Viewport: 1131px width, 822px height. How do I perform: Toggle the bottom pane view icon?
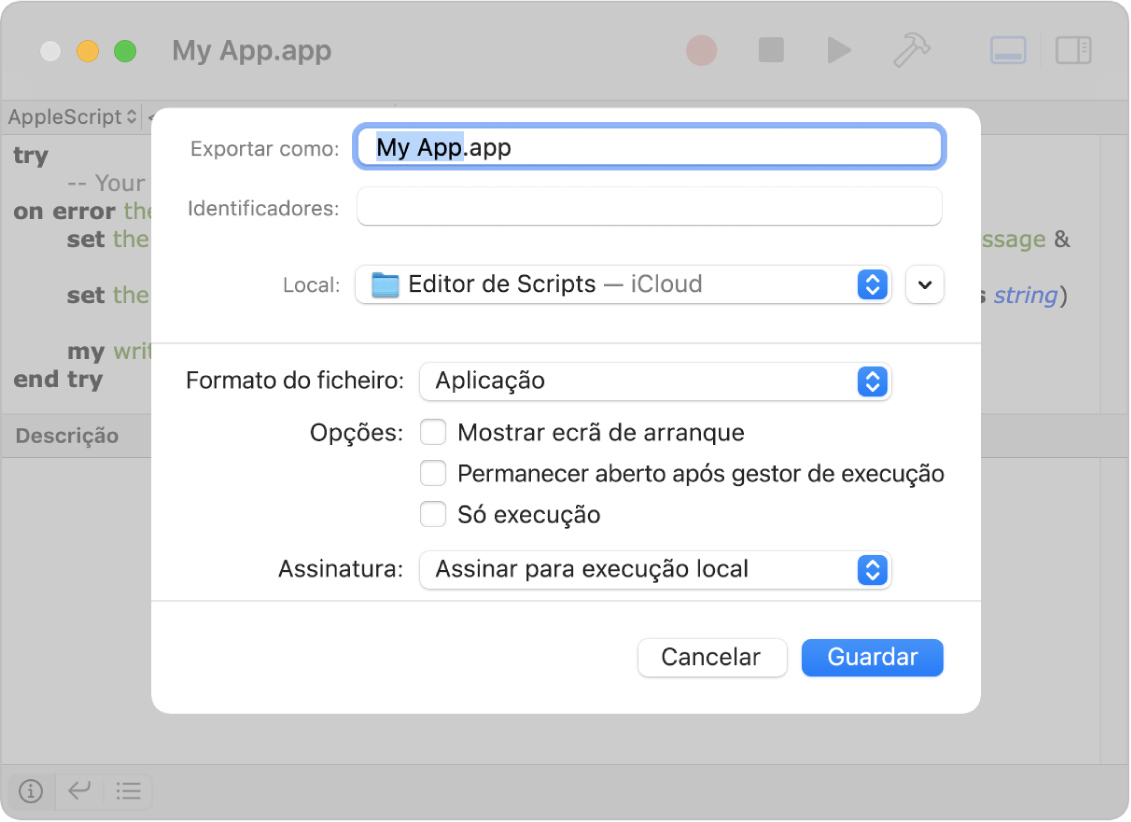(1008, 51)
